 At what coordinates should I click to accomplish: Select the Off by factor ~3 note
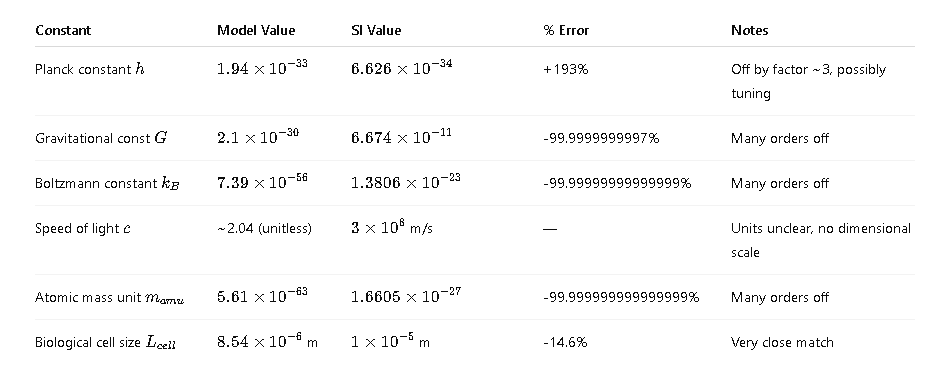click(808, 81)
